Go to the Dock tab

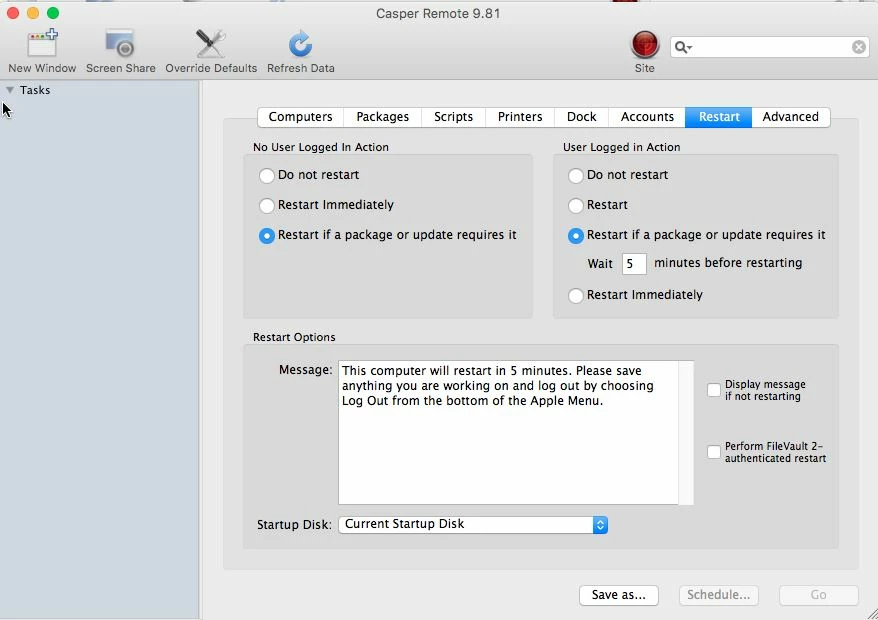[581, 117]
